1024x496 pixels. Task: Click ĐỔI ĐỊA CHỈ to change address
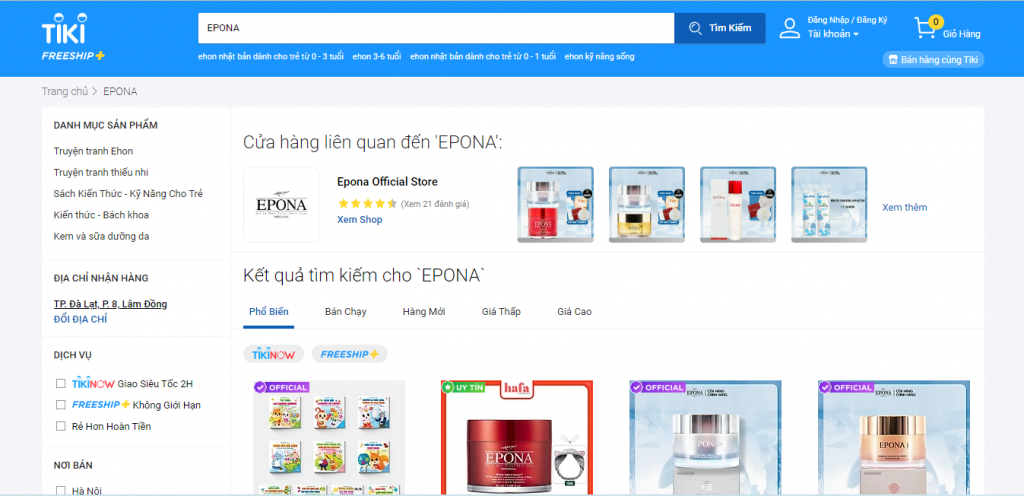80,319
